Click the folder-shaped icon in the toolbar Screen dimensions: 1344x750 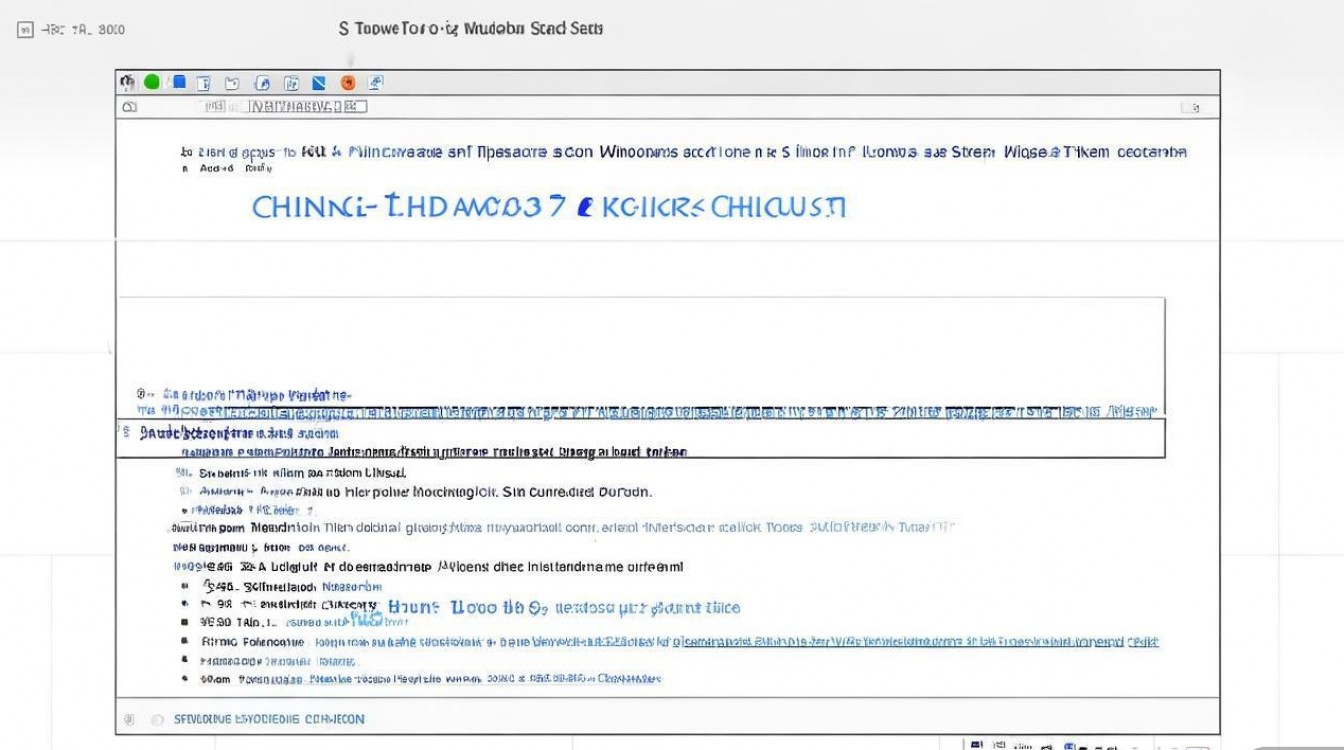coord(232,83)
